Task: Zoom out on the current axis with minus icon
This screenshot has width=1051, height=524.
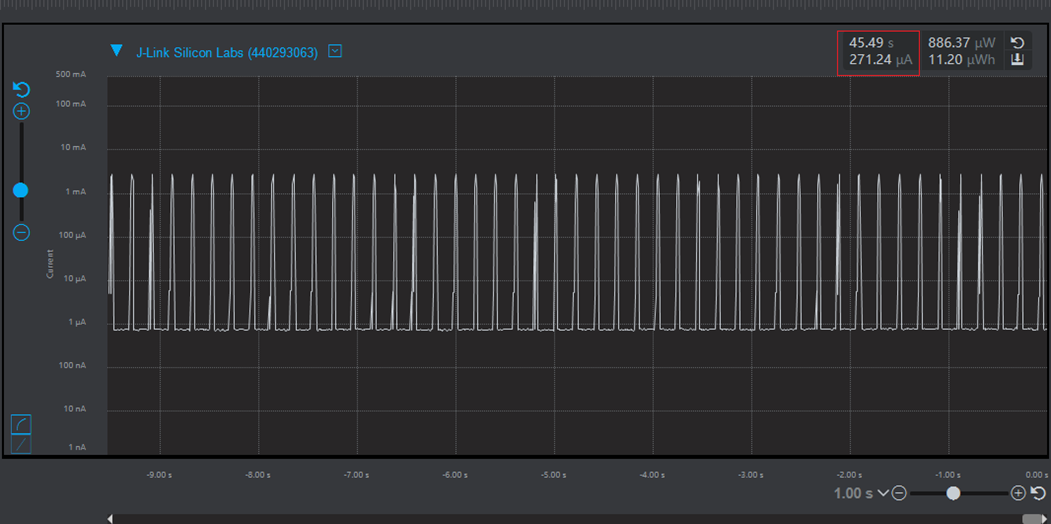Action: coord(21,233)
